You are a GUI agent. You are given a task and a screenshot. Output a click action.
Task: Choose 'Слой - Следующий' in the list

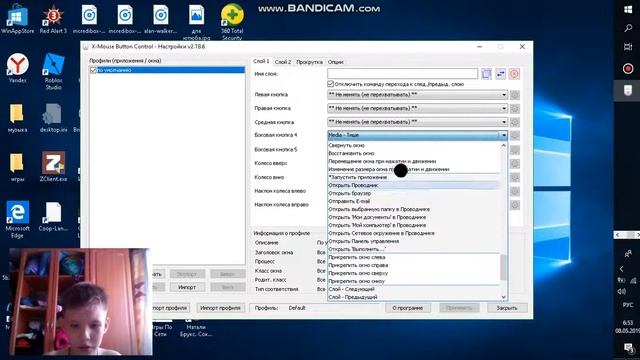point(413,289)
